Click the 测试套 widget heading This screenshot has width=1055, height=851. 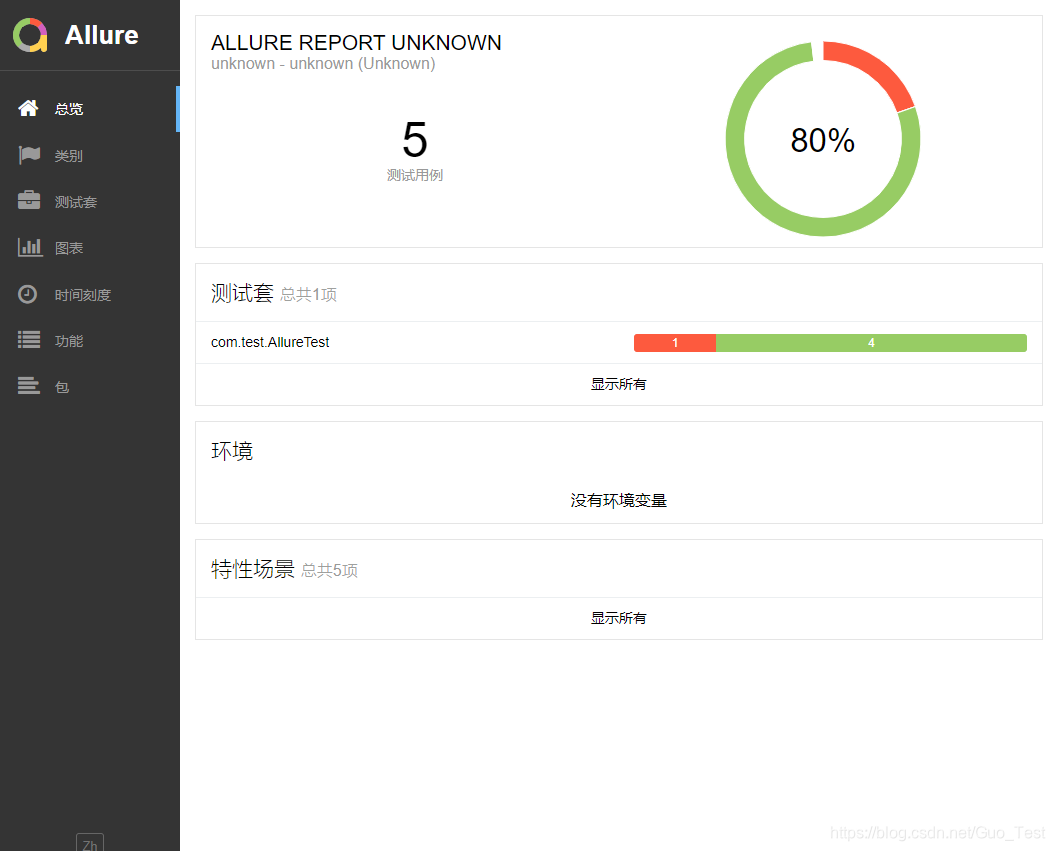(x=242, y=293)
